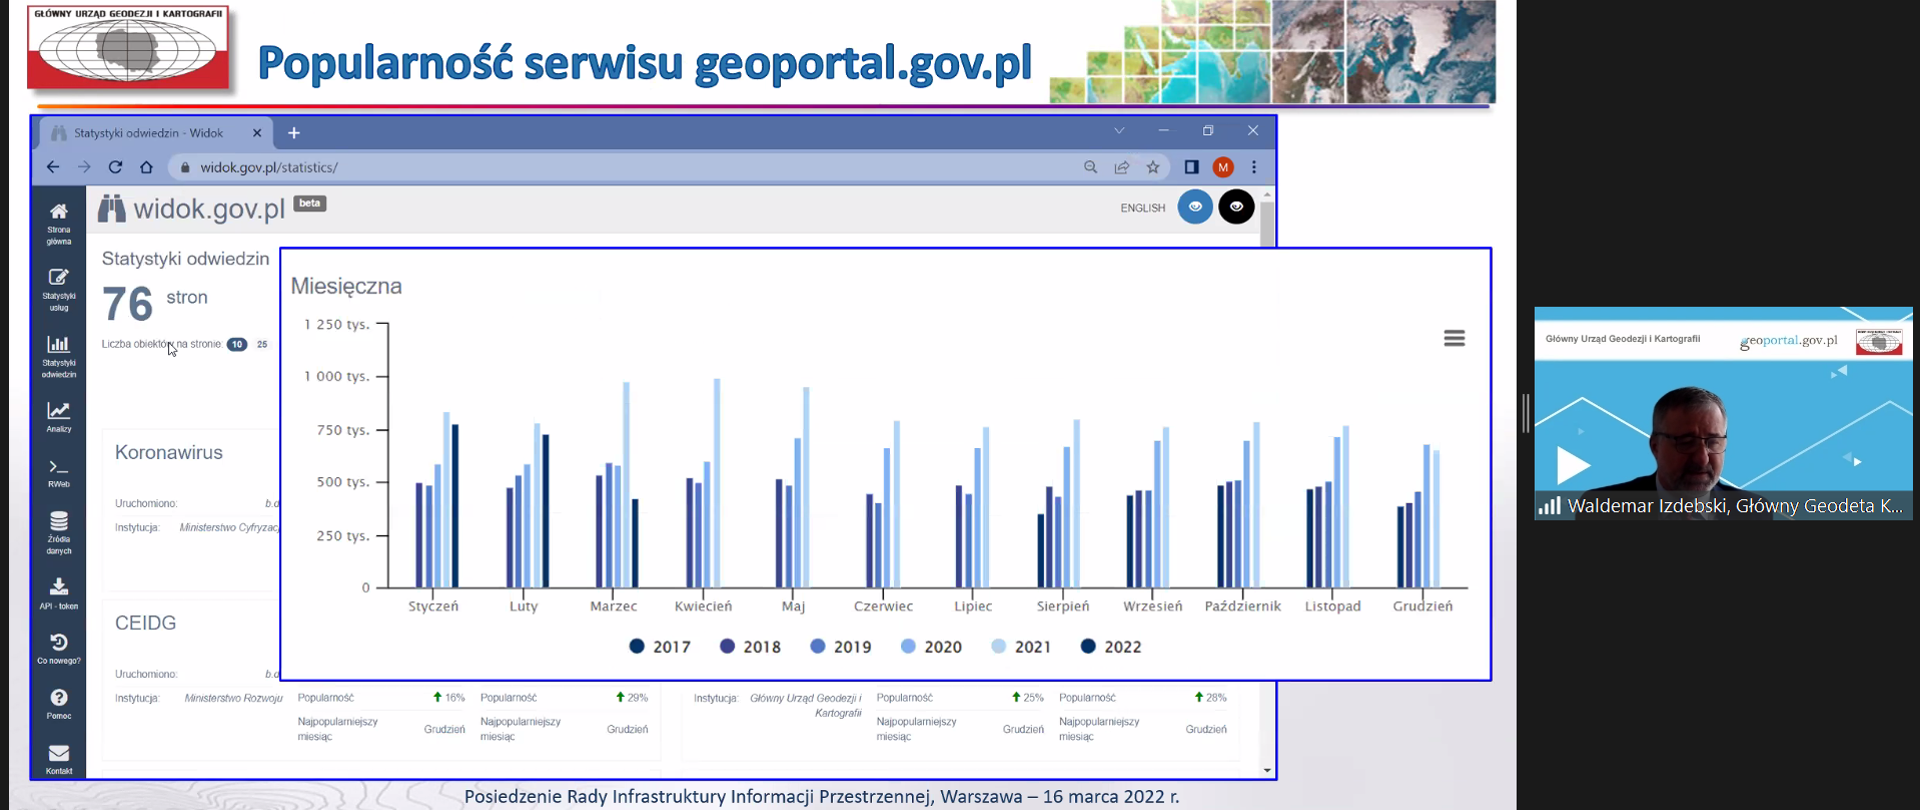
Task: Toggle the 2017 series in chart legend
Action: click(x=660, y=647)
